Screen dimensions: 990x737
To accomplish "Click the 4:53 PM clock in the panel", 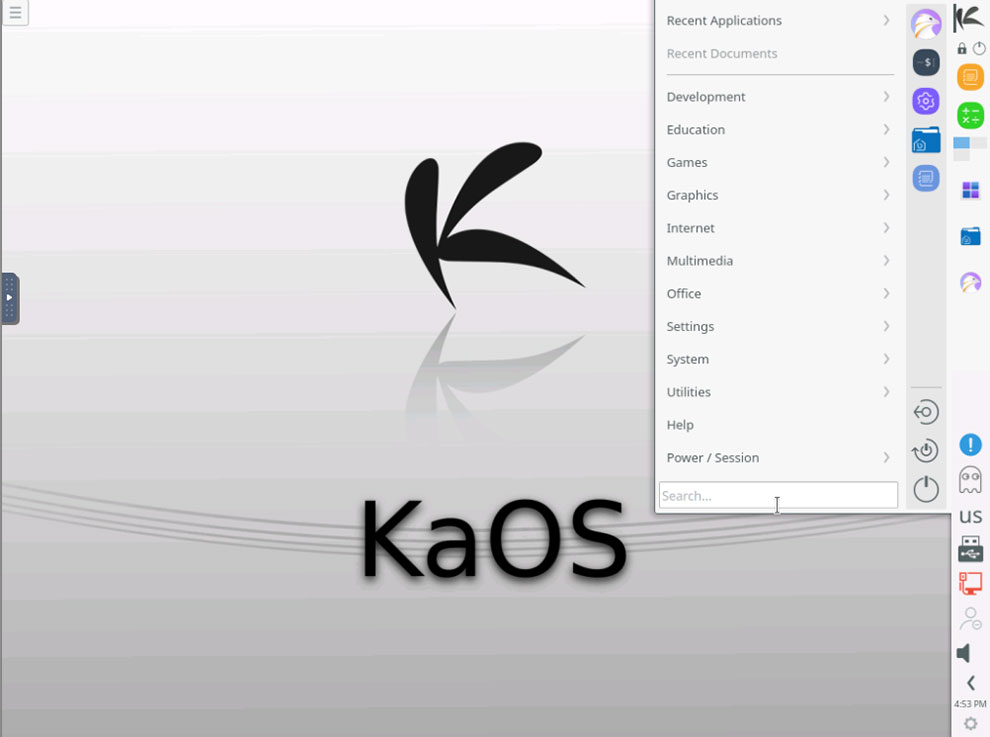I will [970, 704].
